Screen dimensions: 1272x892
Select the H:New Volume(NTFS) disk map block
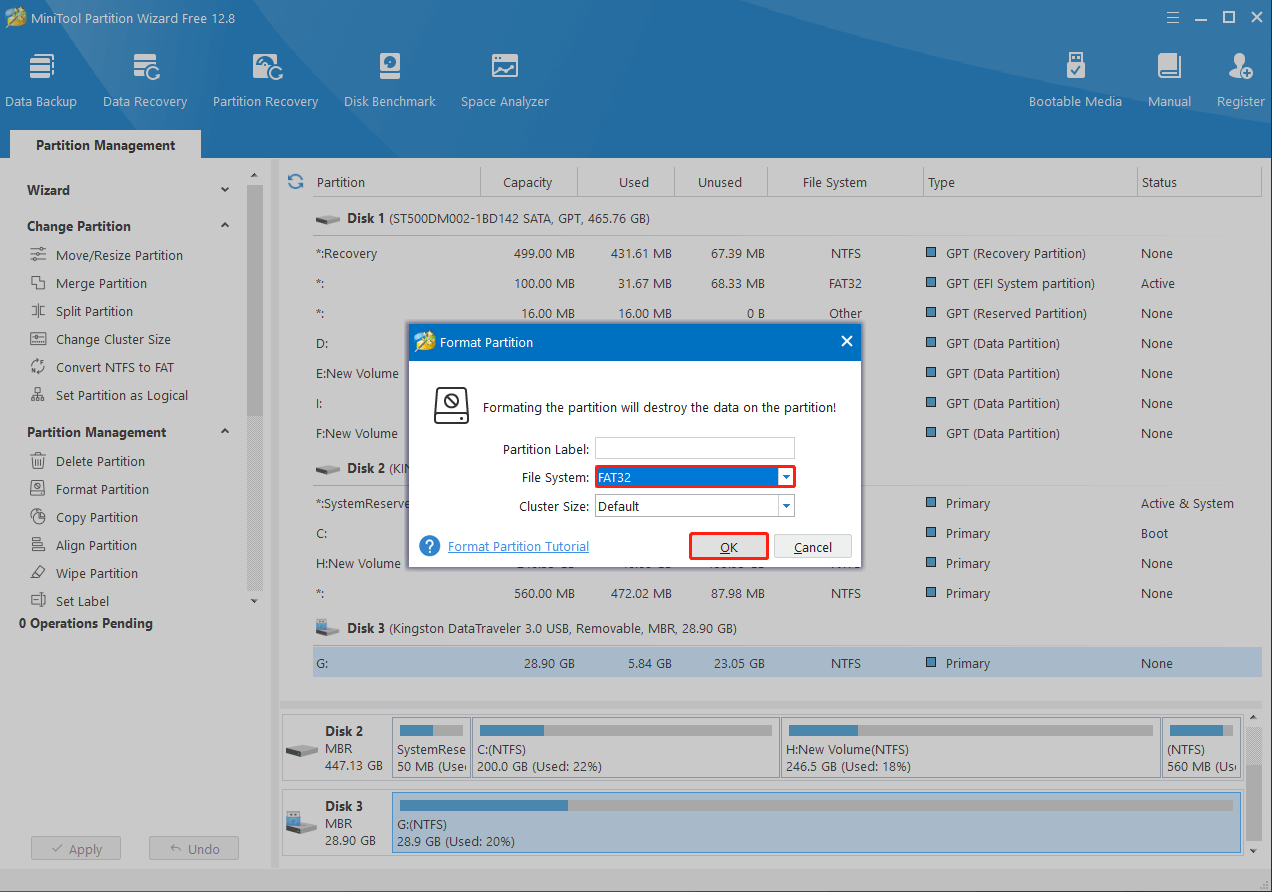click(x=970, y=747)
